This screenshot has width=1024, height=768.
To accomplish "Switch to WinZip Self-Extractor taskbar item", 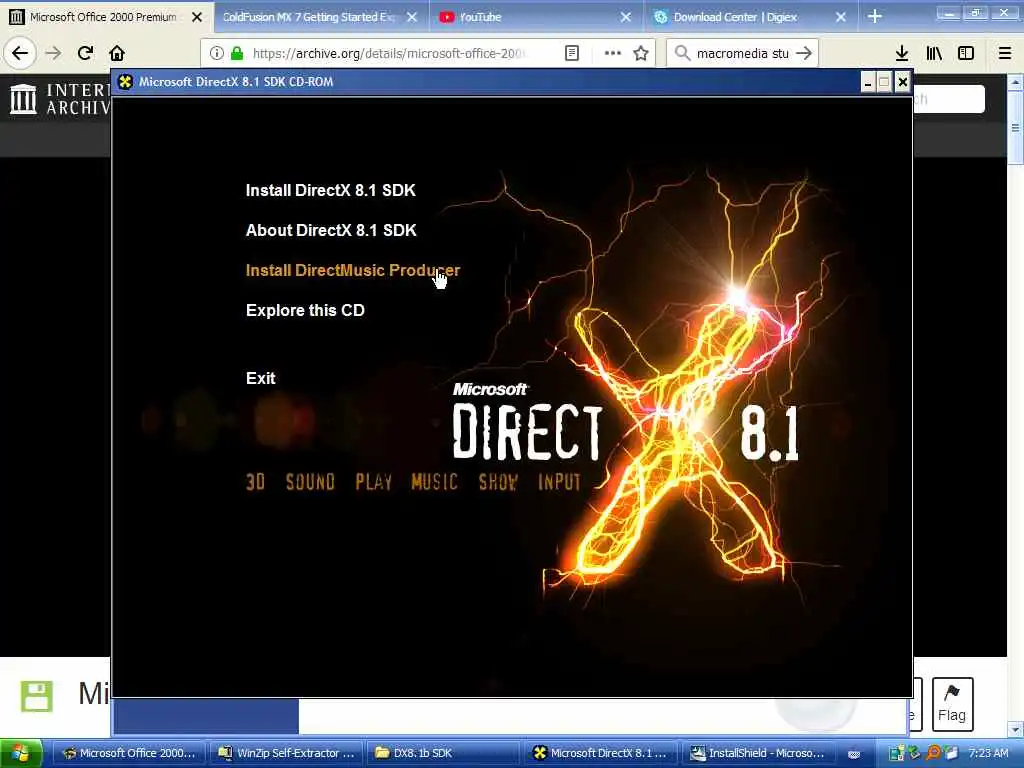I will point(286,753).
